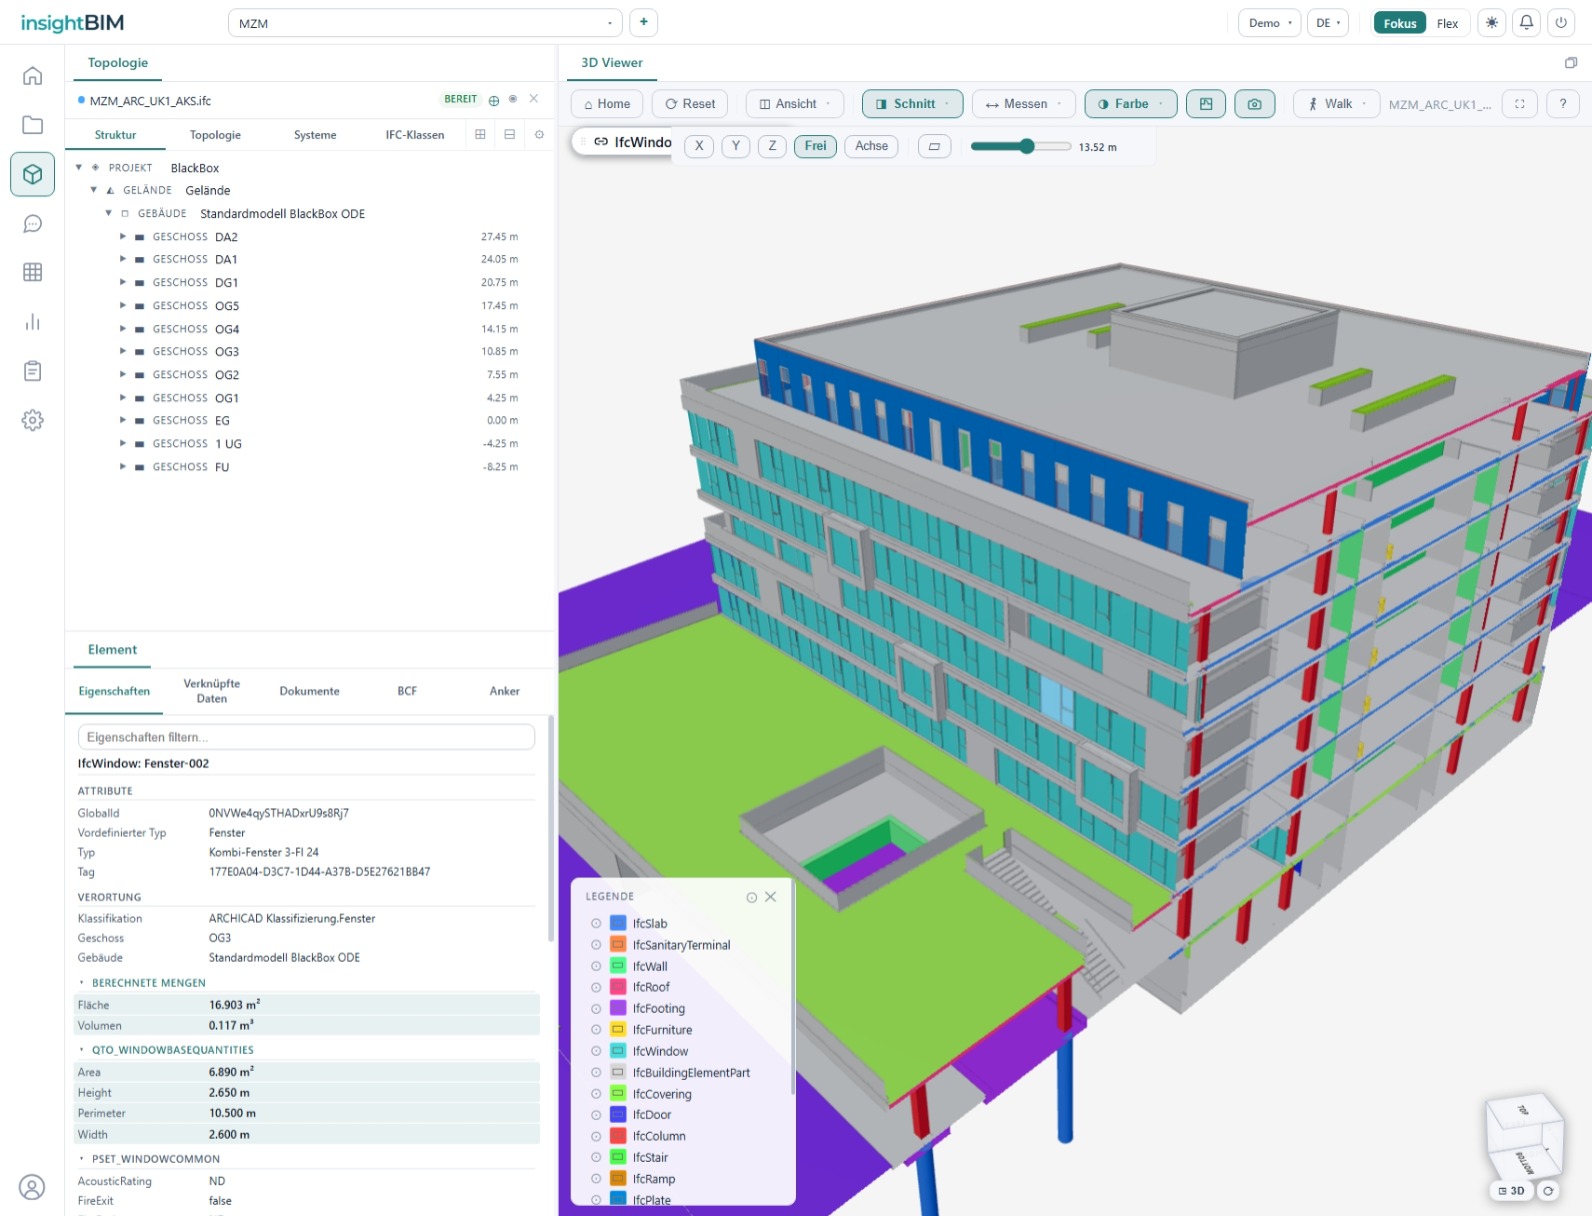Click the crosshair locate icon next to BEREIT
Image resolution: width=1592 pixels, height=1216 pixels.
click(493, 100)
